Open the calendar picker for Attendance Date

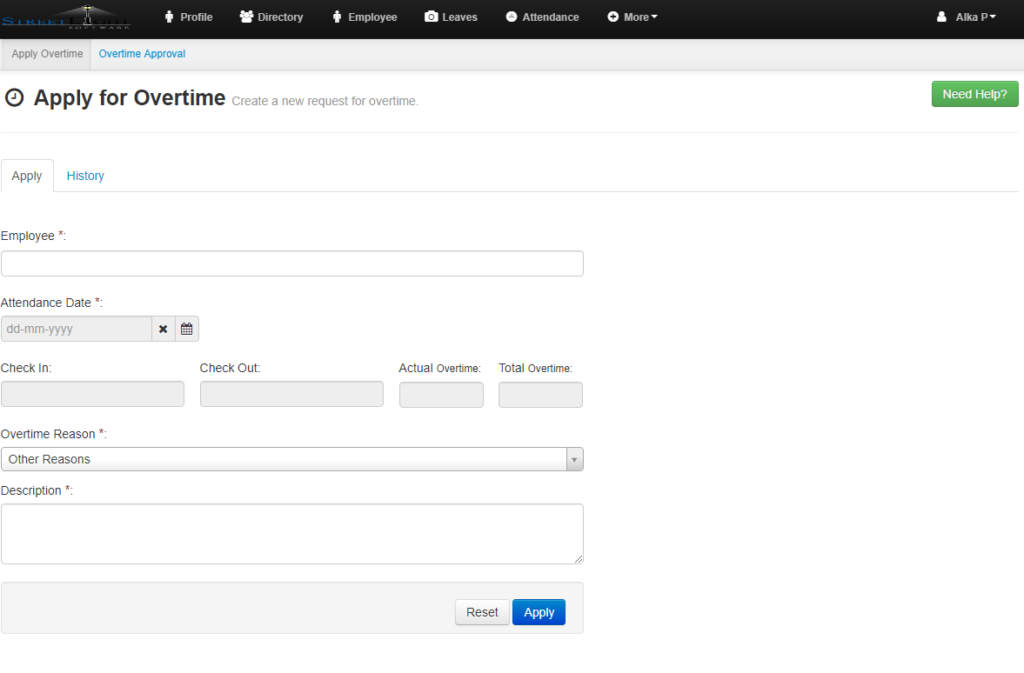click(x=186, y=328)
